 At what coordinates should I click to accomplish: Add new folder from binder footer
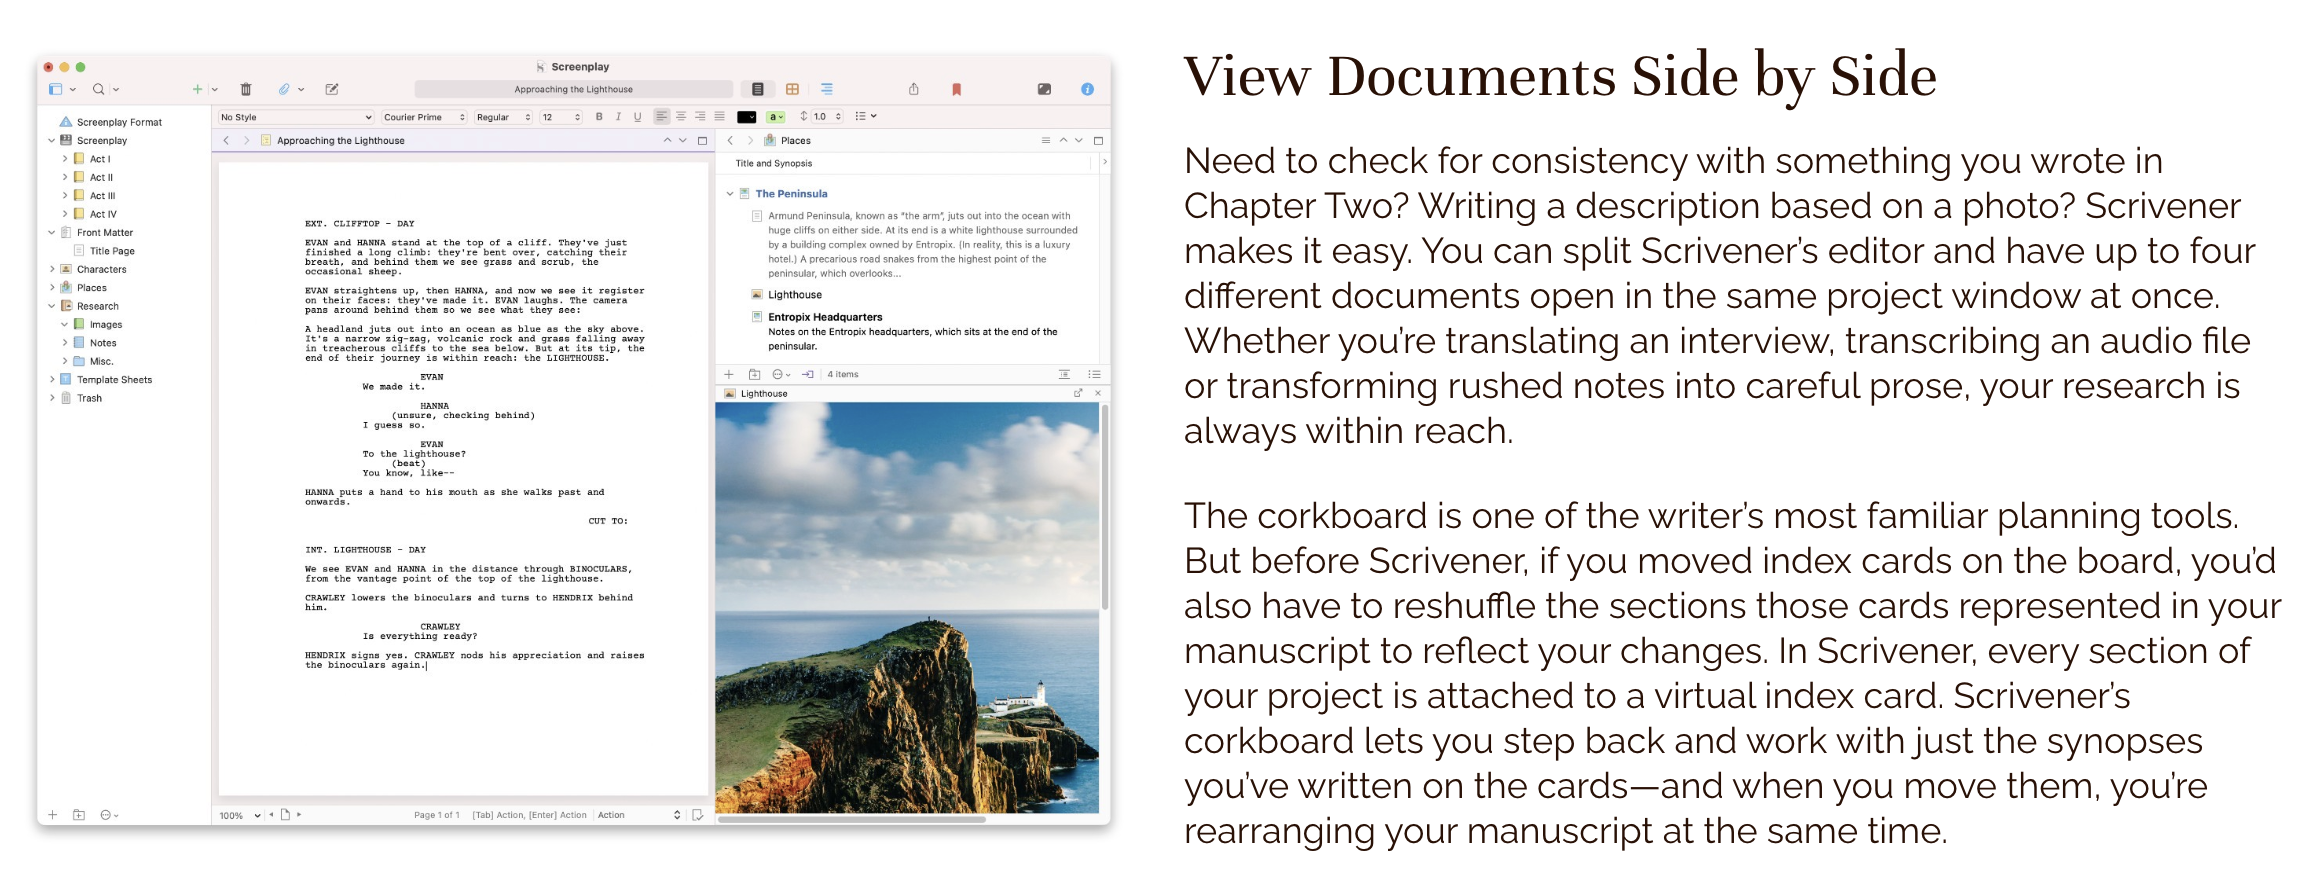click(79, 815)
